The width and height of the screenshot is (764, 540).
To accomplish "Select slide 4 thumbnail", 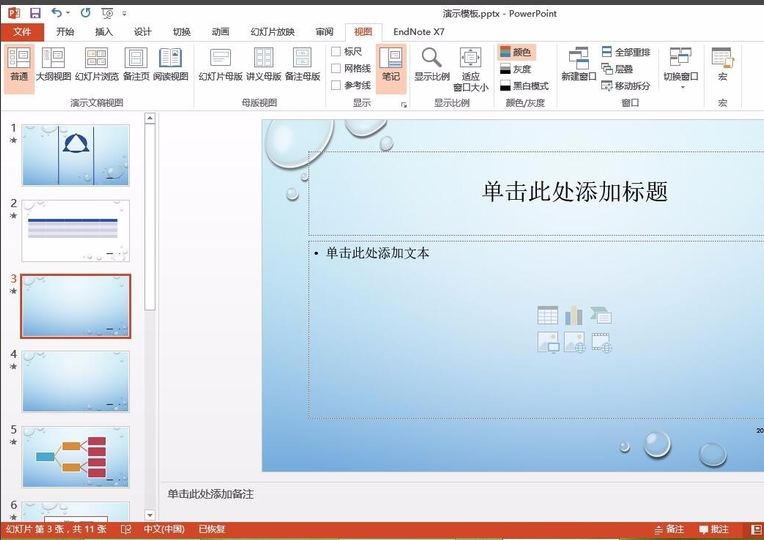I will [76, 381].
